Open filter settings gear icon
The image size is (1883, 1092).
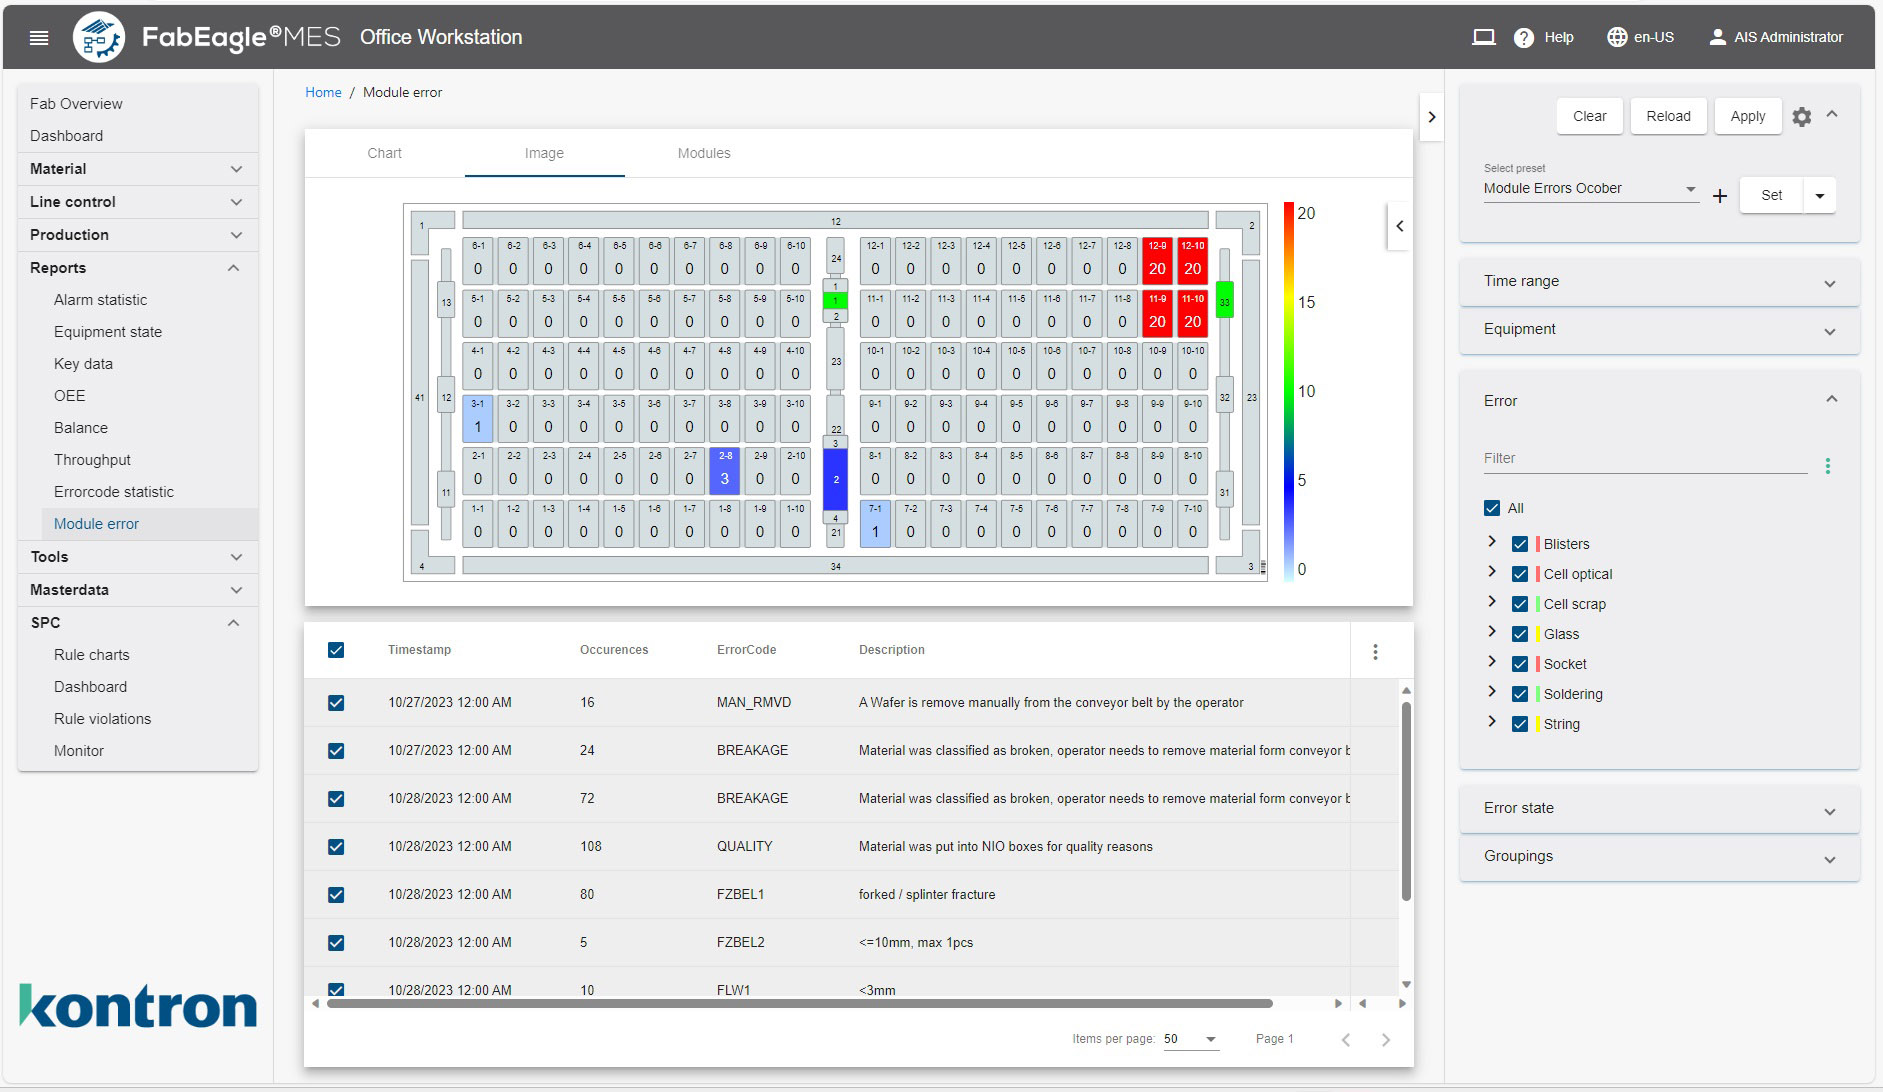1802,117
